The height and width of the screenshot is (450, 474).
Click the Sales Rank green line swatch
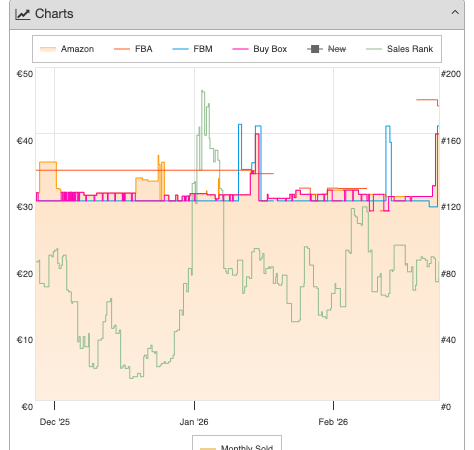pos(374,49)
